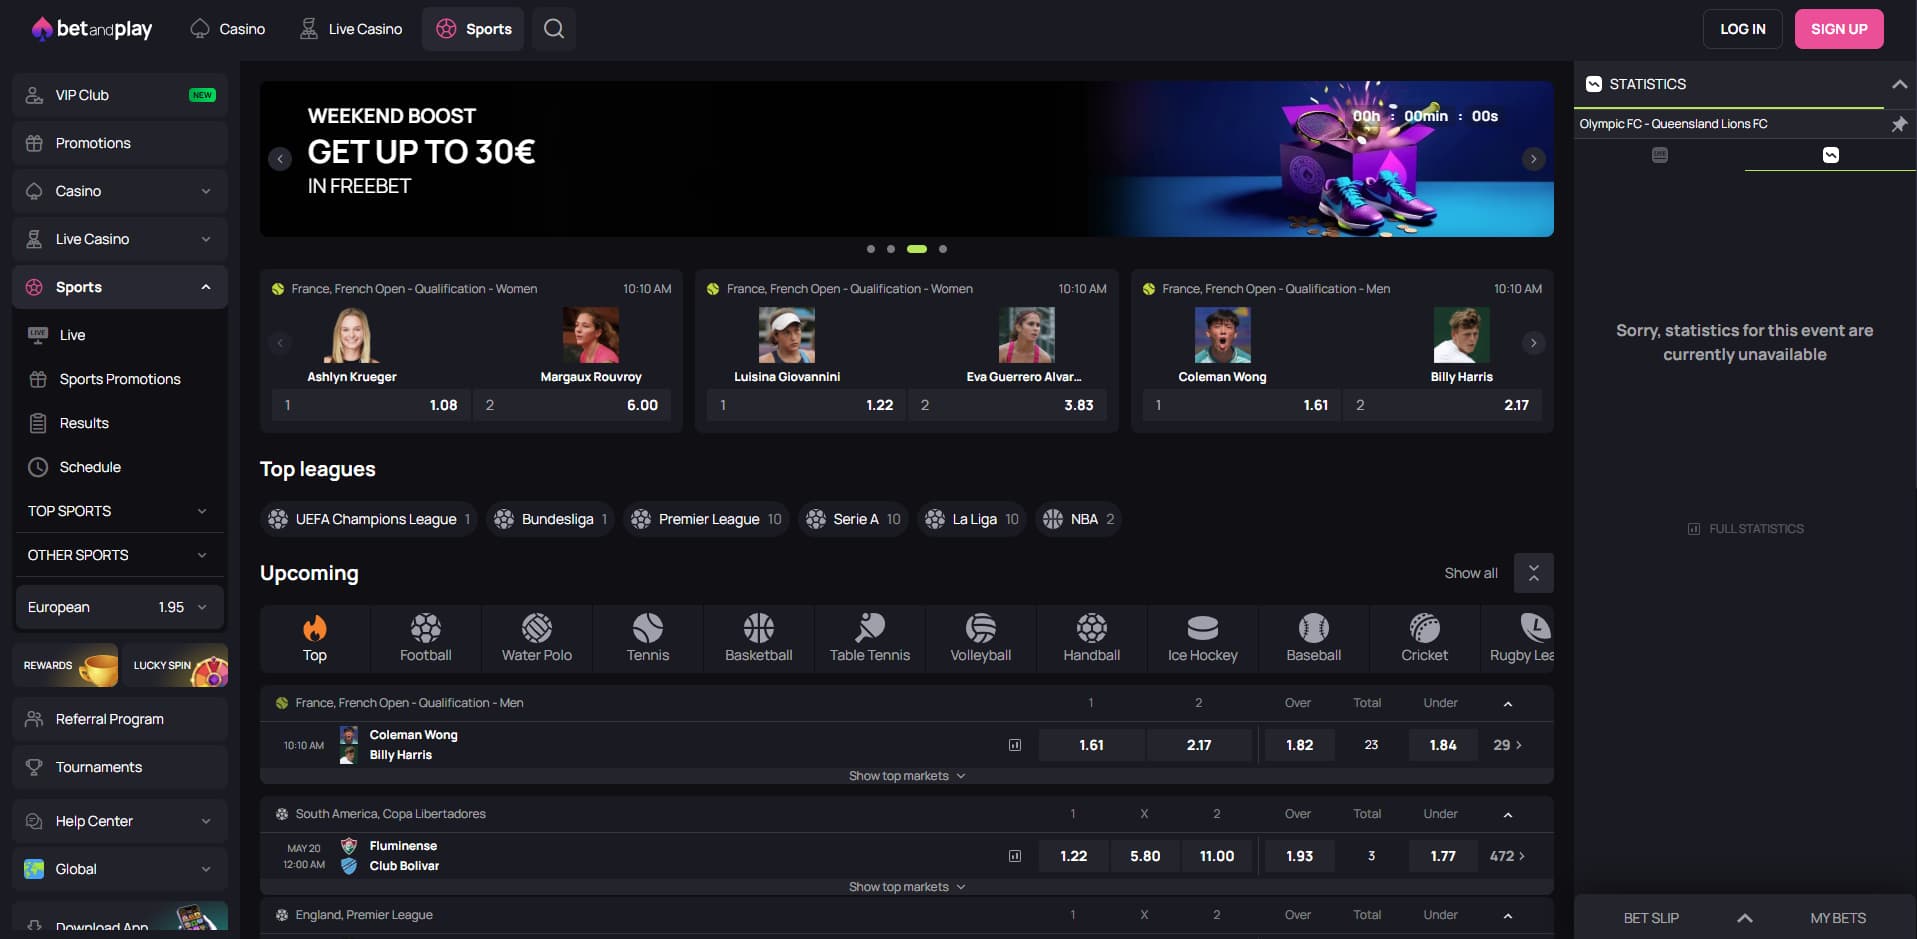This screenshot has height=939, width=1917.
Task: Open UEFA Champions League chip
Action: pos(370,519)
